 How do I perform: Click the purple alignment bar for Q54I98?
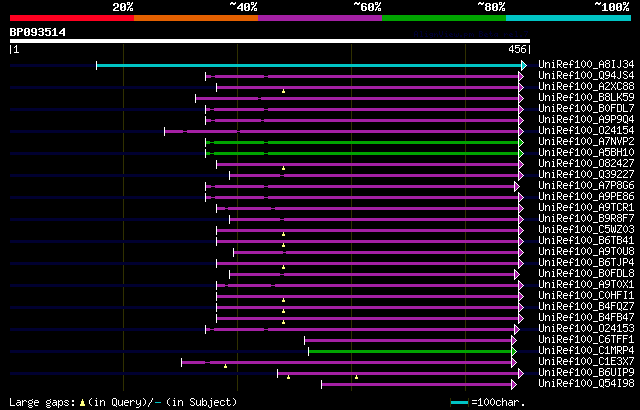click(417, 385)
